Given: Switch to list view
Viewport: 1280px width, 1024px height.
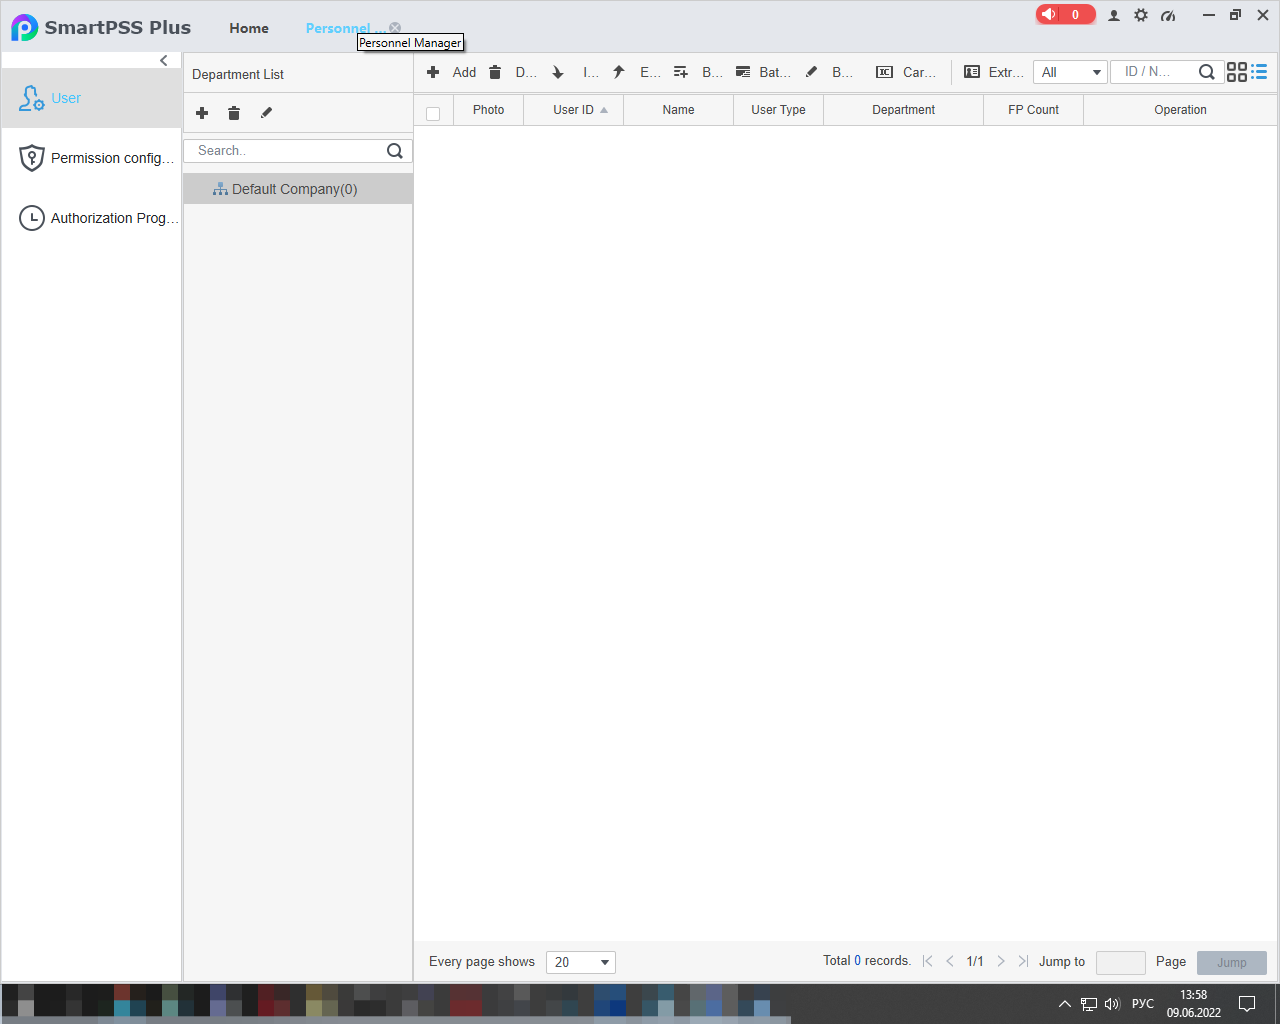Looking at the screenshot, I should click(x=1259, y=72).
